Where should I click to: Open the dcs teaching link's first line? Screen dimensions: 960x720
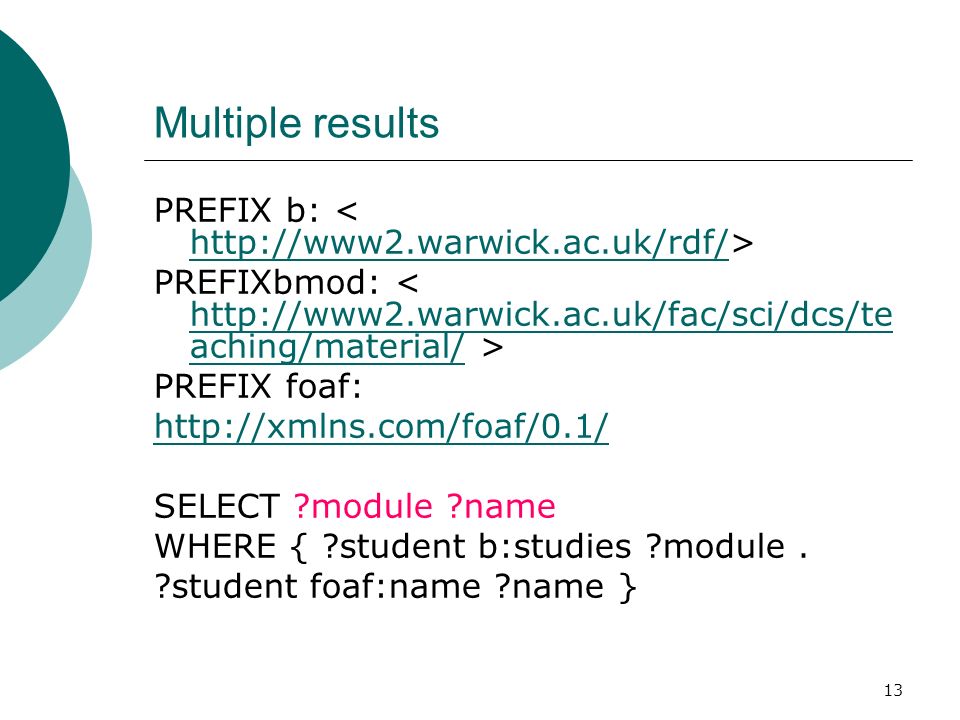[541, 315]
